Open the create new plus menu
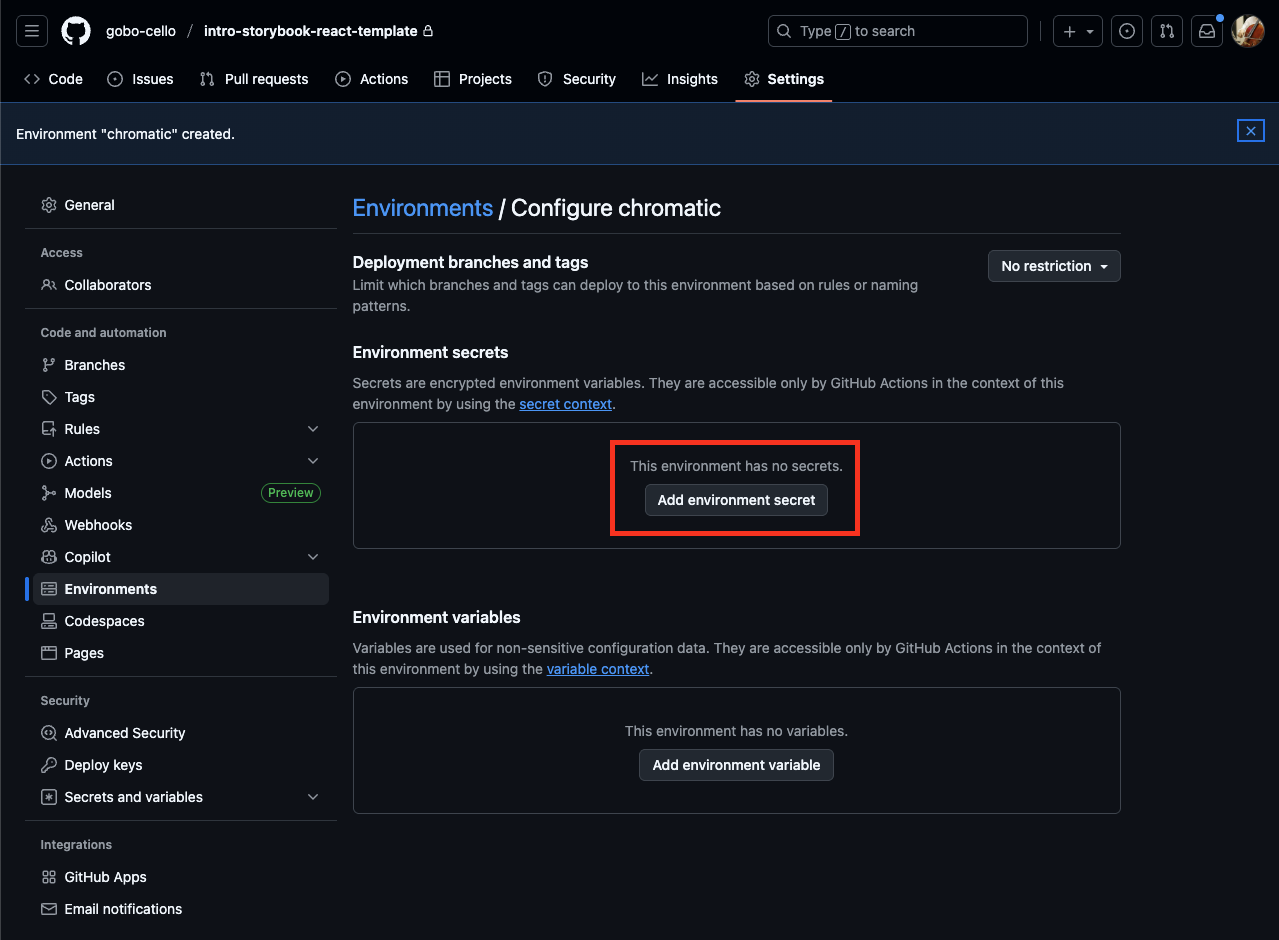Image resolution: width=1279 pixels, height=940 pixels. [1078, 31]
